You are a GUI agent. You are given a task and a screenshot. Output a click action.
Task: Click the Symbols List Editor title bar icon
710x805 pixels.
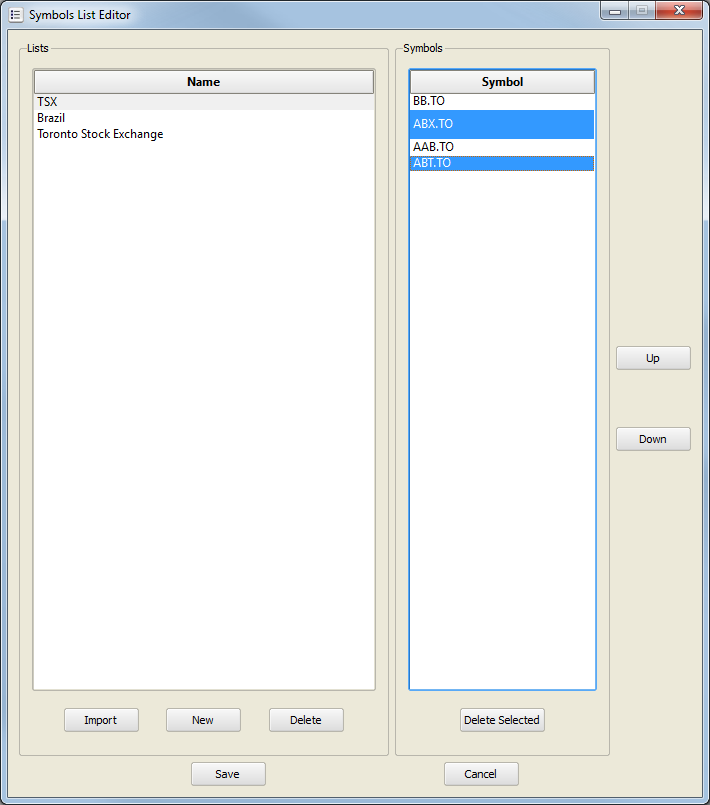point(15,15)
